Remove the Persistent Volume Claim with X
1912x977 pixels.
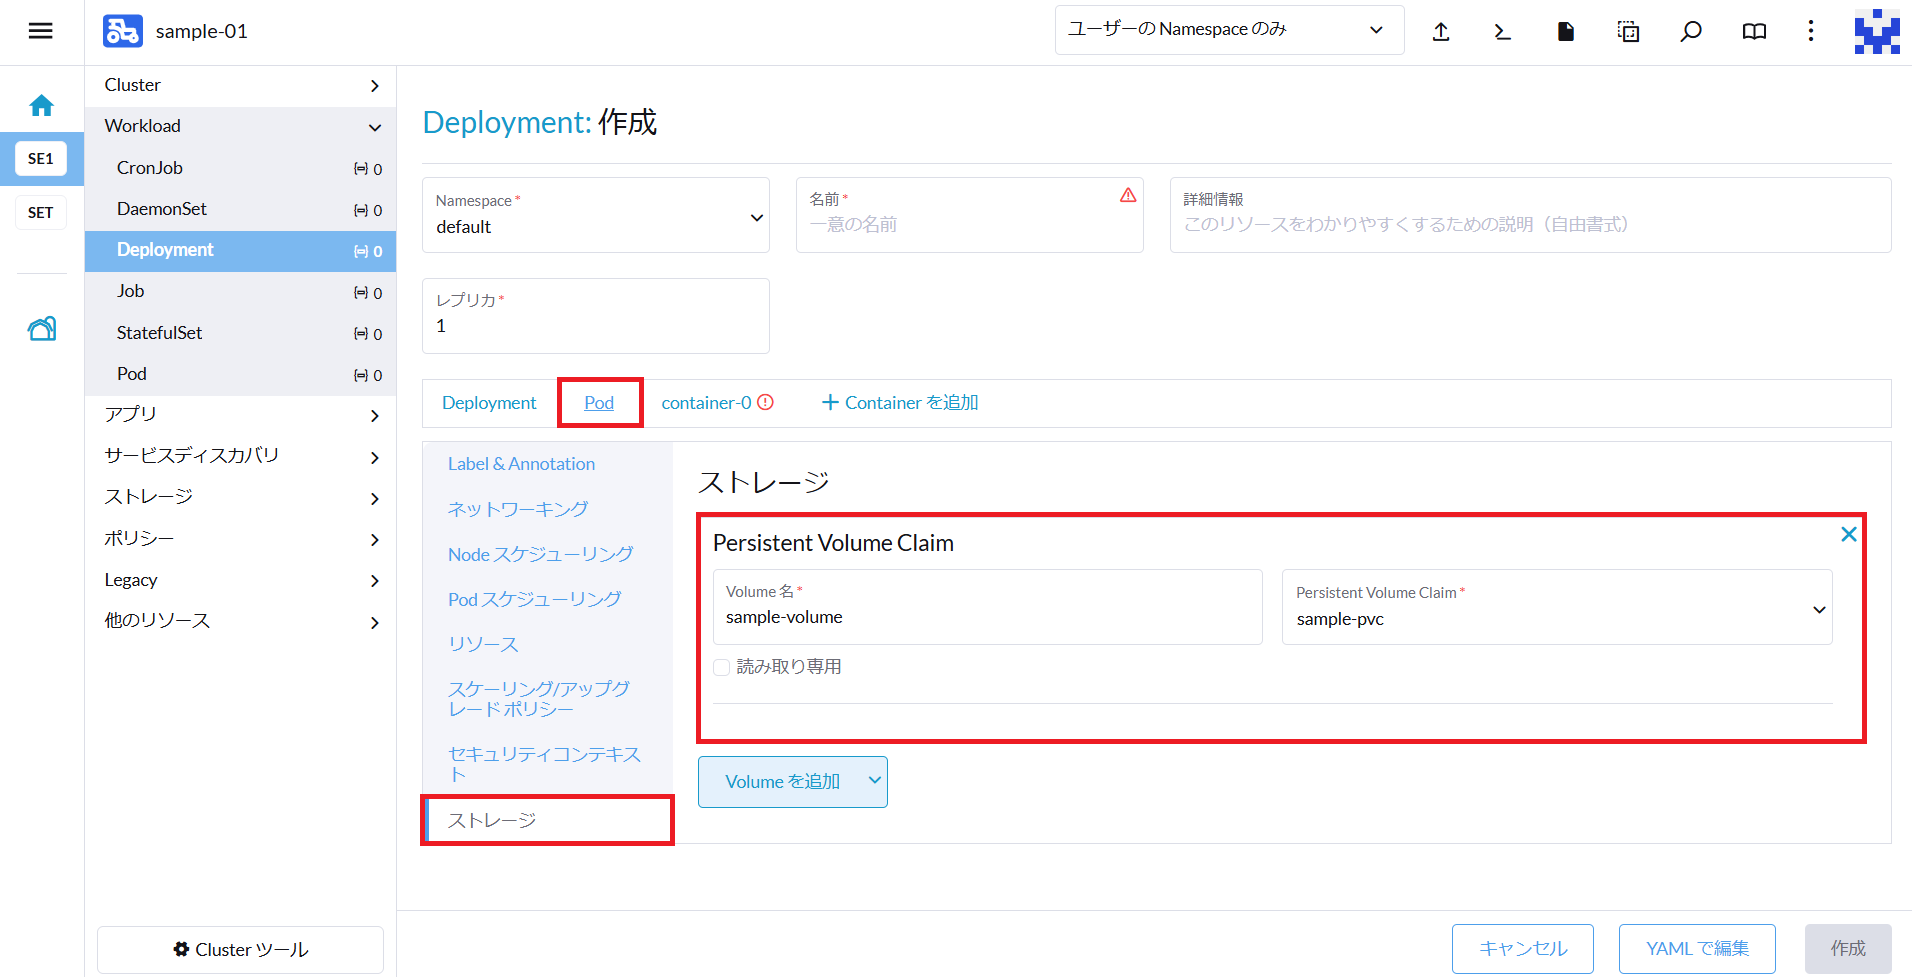coord(1848,534)
